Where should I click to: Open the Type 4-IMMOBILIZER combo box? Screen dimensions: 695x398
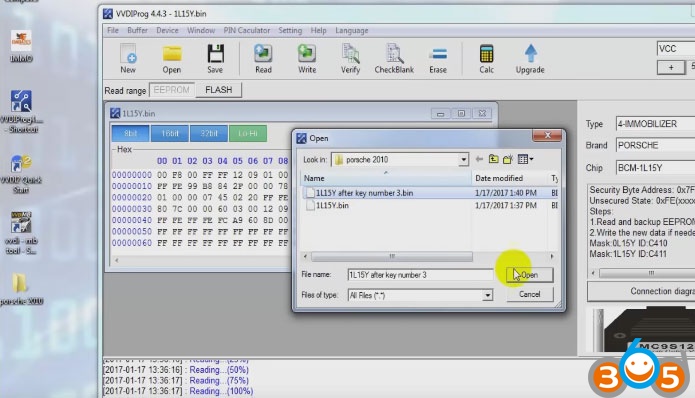pos(655,124)
